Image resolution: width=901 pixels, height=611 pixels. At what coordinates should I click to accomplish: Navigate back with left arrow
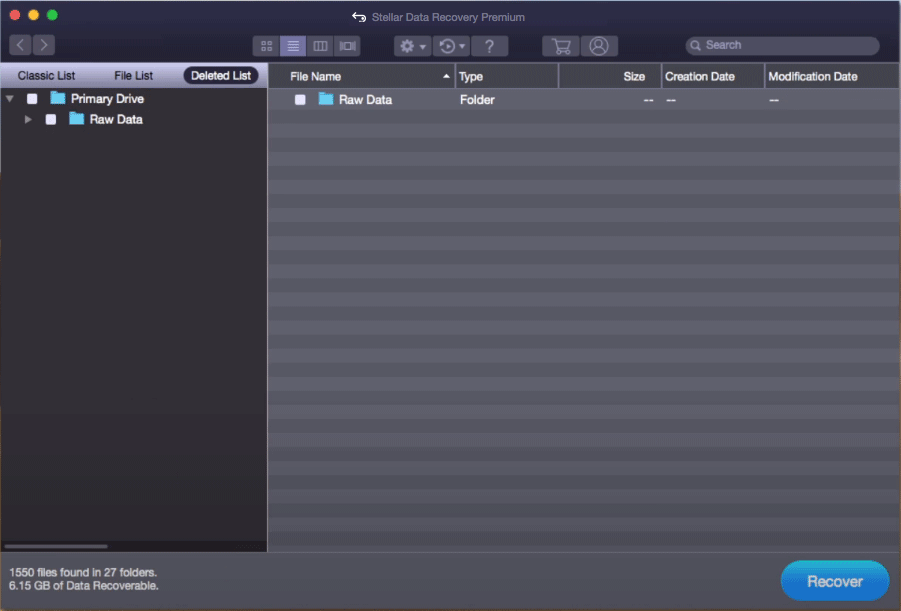(21, 45)
